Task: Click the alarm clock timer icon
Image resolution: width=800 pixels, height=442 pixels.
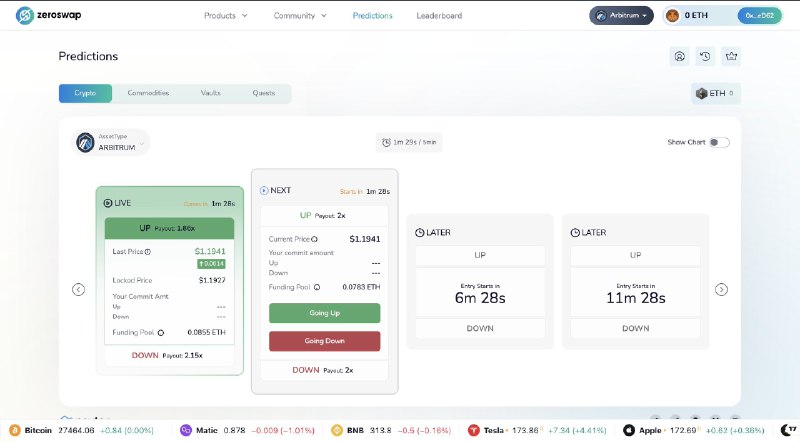Action: 386,142
